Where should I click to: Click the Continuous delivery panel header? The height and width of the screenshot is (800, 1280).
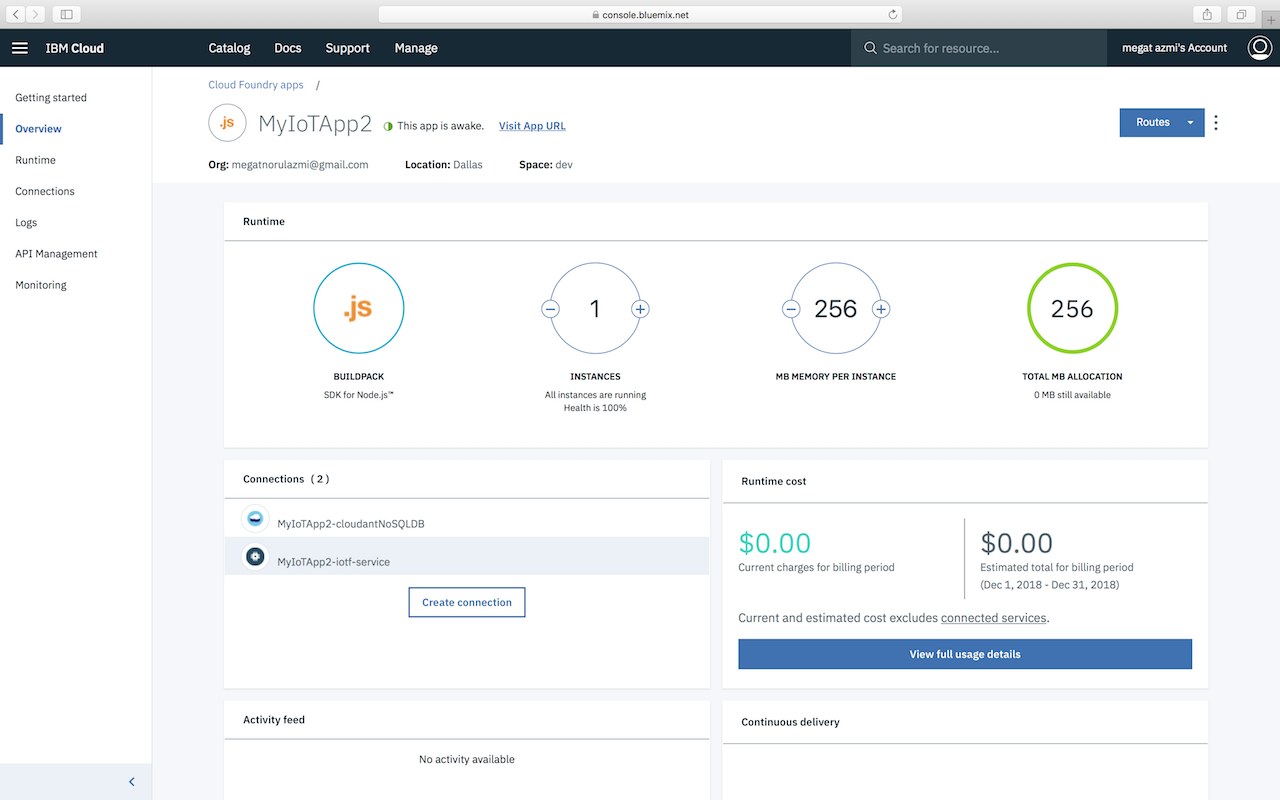790,722
